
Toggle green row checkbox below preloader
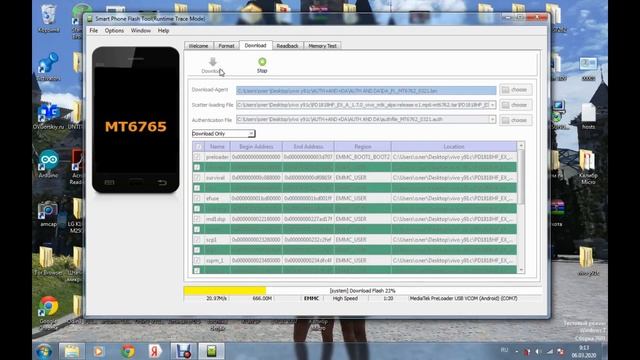[x=197, y=167]
